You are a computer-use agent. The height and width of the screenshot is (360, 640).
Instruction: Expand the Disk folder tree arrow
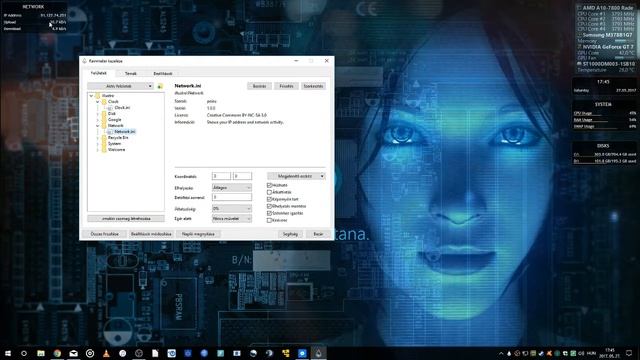tap(98, 113)
